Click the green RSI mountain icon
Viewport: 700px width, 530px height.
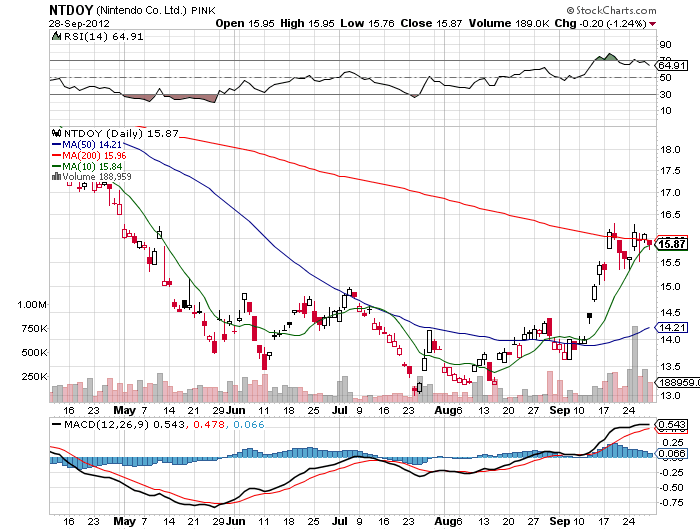tap(56, 36)
